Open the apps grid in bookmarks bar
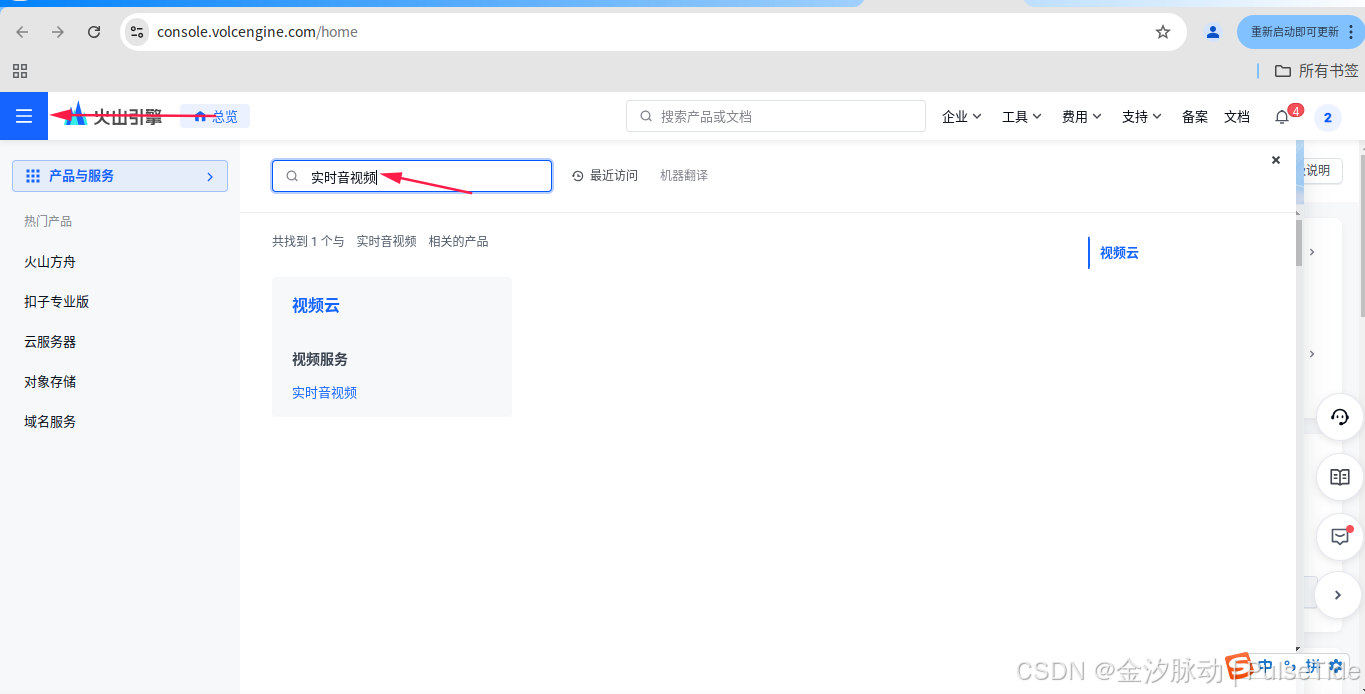 [x=20, y=71]
